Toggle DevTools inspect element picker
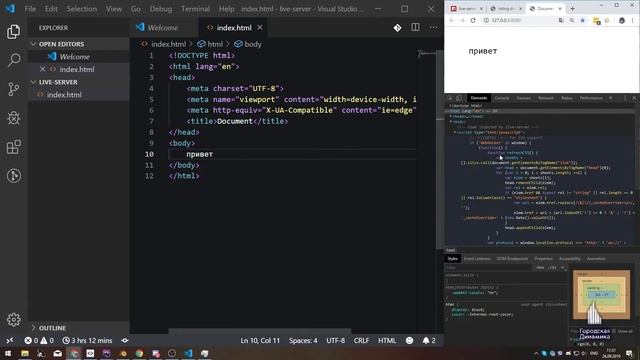Screen dimensions: 640x360 [450, 98]
